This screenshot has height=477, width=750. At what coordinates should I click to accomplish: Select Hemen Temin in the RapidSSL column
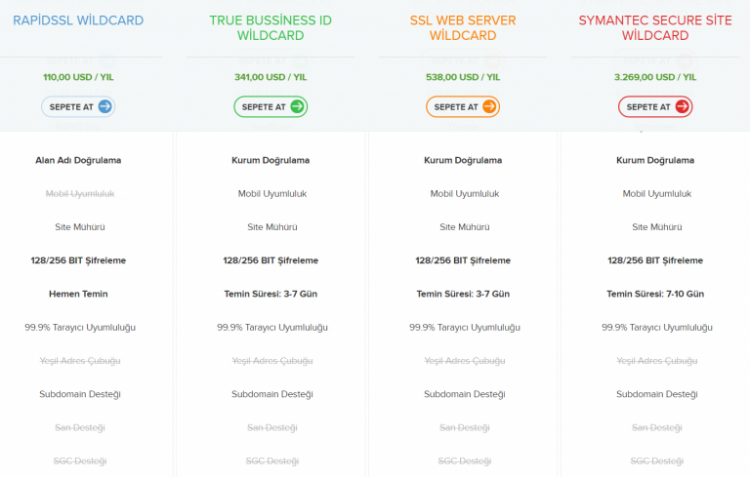pyautogui.click(x=78, y=294)
